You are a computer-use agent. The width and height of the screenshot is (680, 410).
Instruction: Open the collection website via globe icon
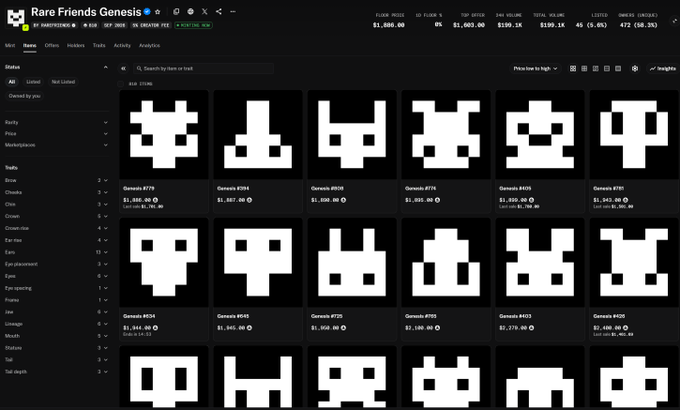pos(190,12)
